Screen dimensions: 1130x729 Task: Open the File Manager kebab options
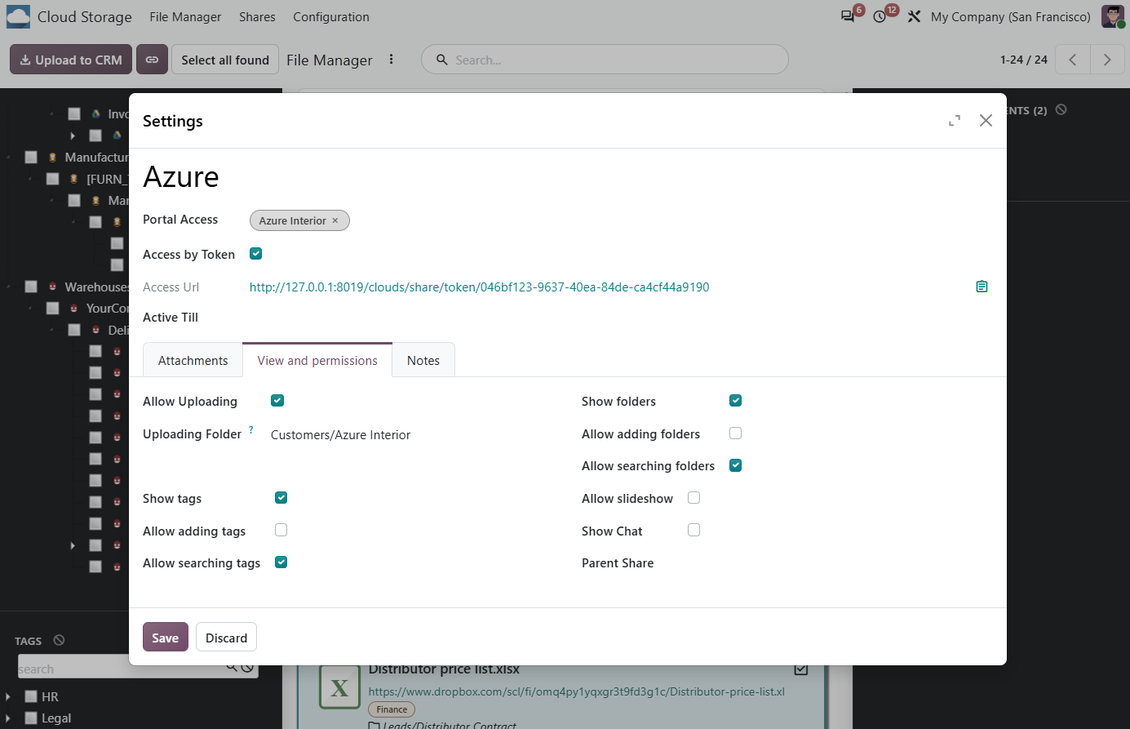coord(391,60)
